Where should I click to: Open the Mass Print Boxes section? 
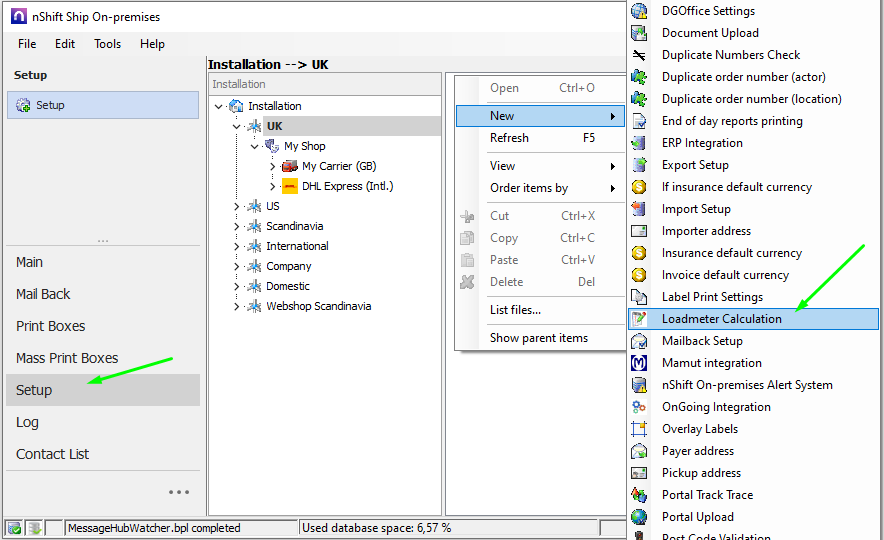(x=67, y=358)
